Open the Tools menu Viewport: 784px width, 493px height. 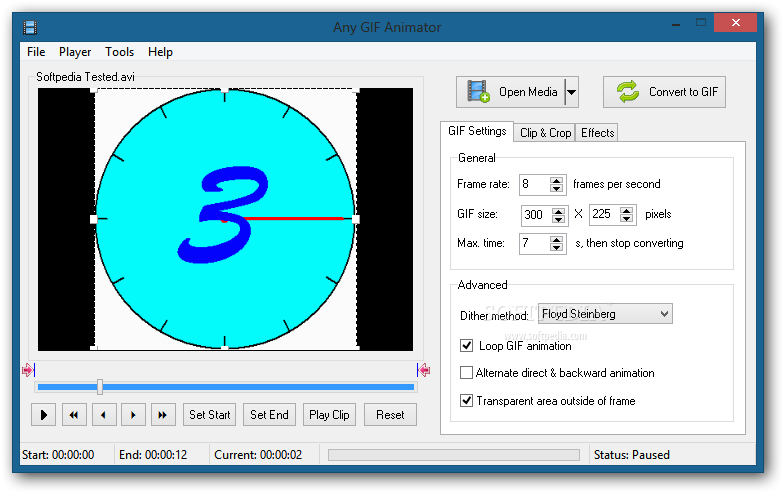pyautogui.click(x=120, y=52)
